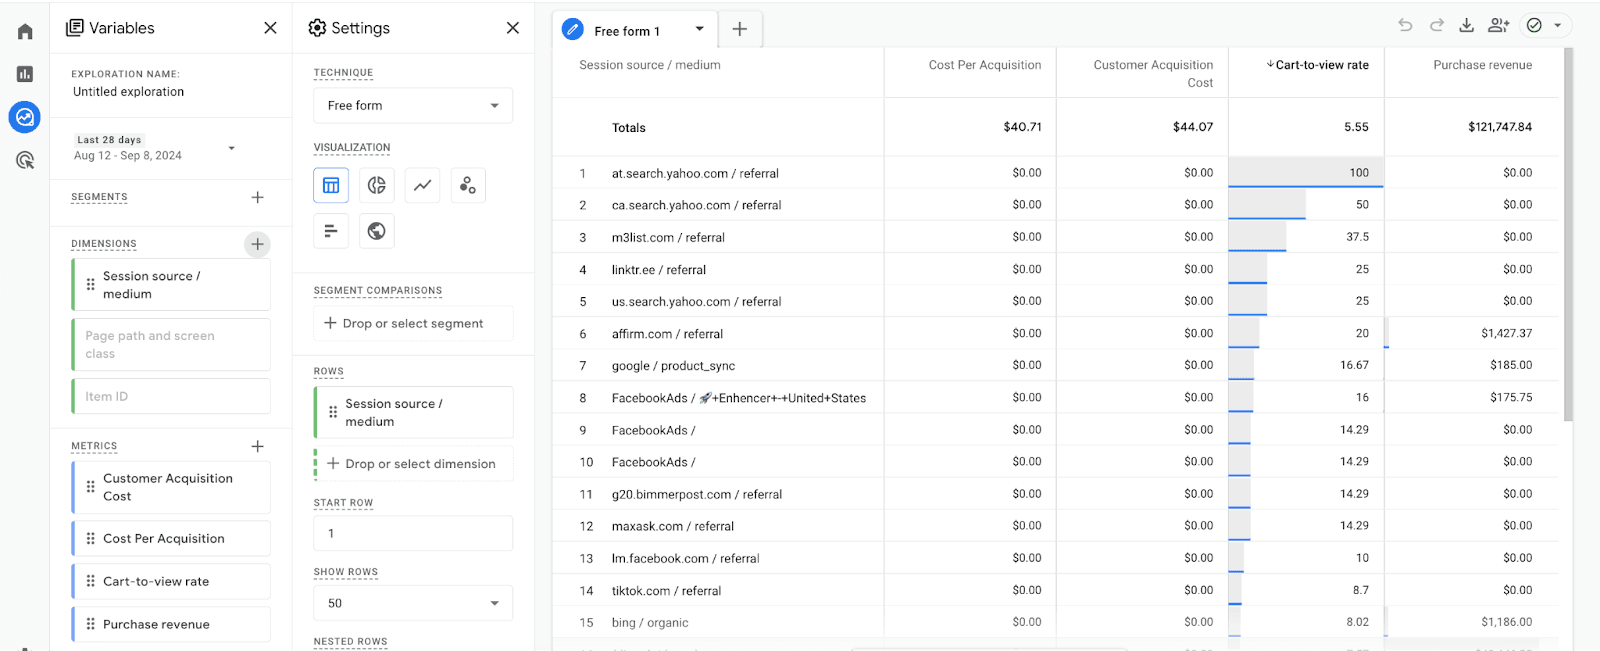Select the table visualization toggle

331,185
